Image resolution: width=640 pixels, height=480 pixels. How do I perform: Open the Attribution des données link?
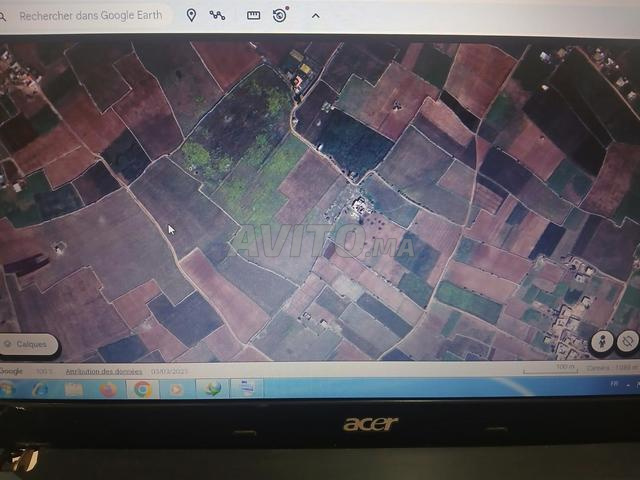tap(104, 370)
